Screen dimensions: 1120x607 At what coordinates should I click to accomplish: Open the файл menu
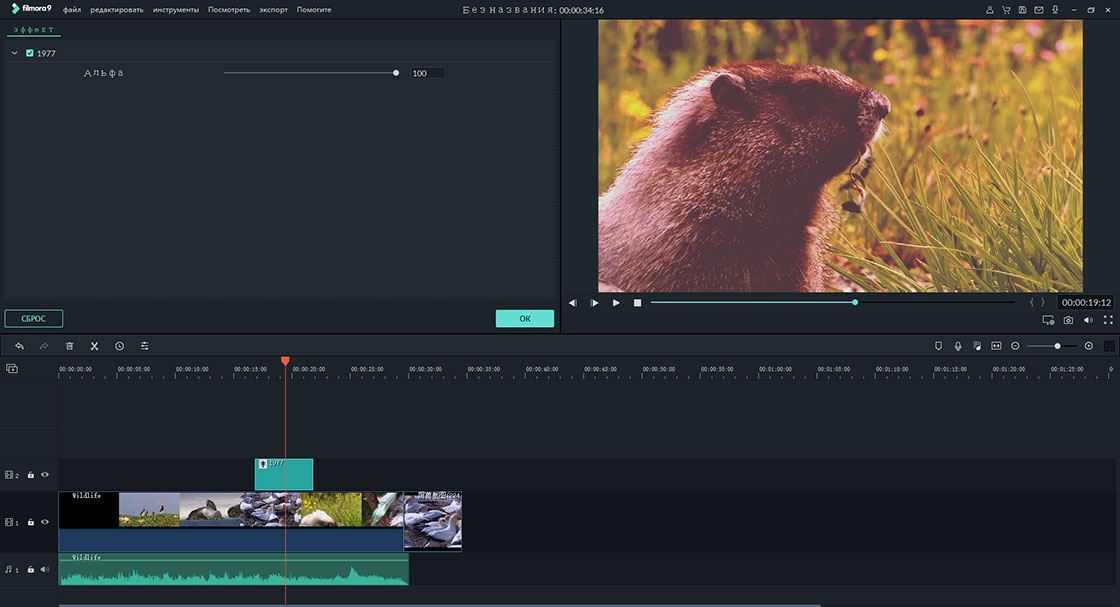tap(72, 10)
